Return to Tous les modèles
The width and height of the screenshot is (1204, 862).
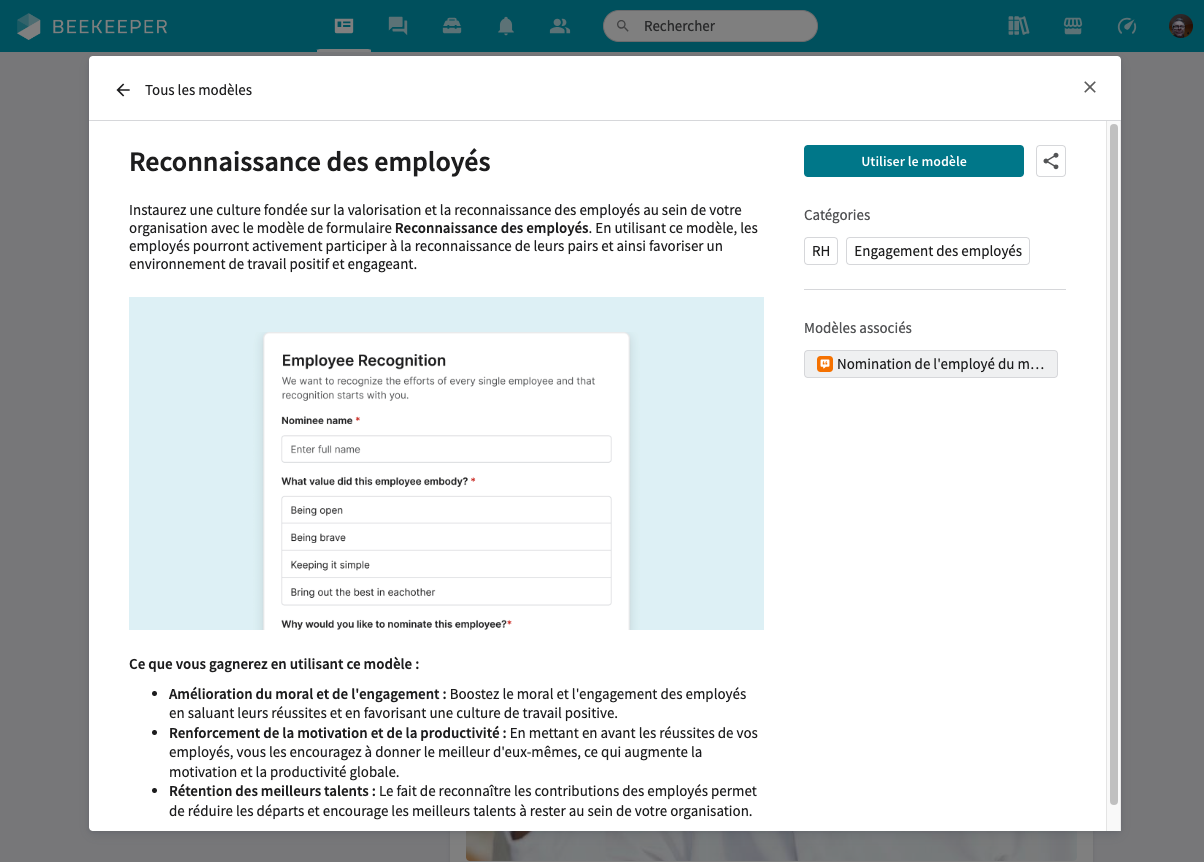(x=198, y=89)
